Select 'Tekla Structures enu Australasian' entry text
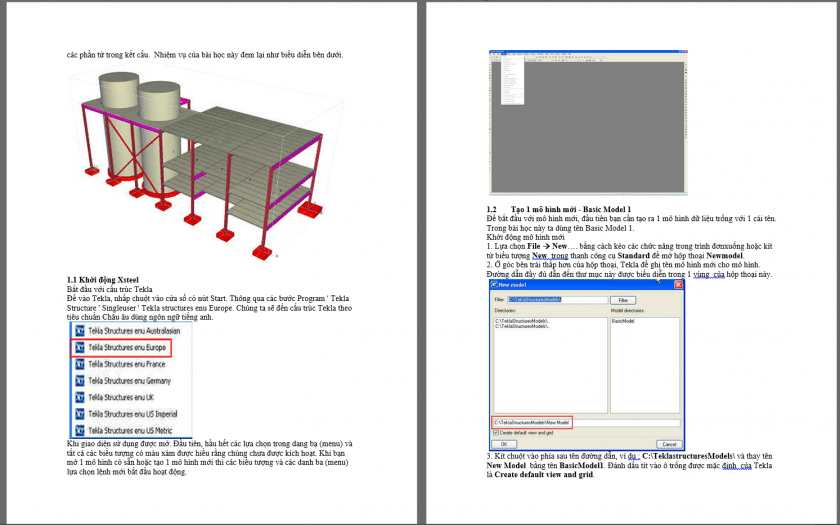 pos(134,331)
